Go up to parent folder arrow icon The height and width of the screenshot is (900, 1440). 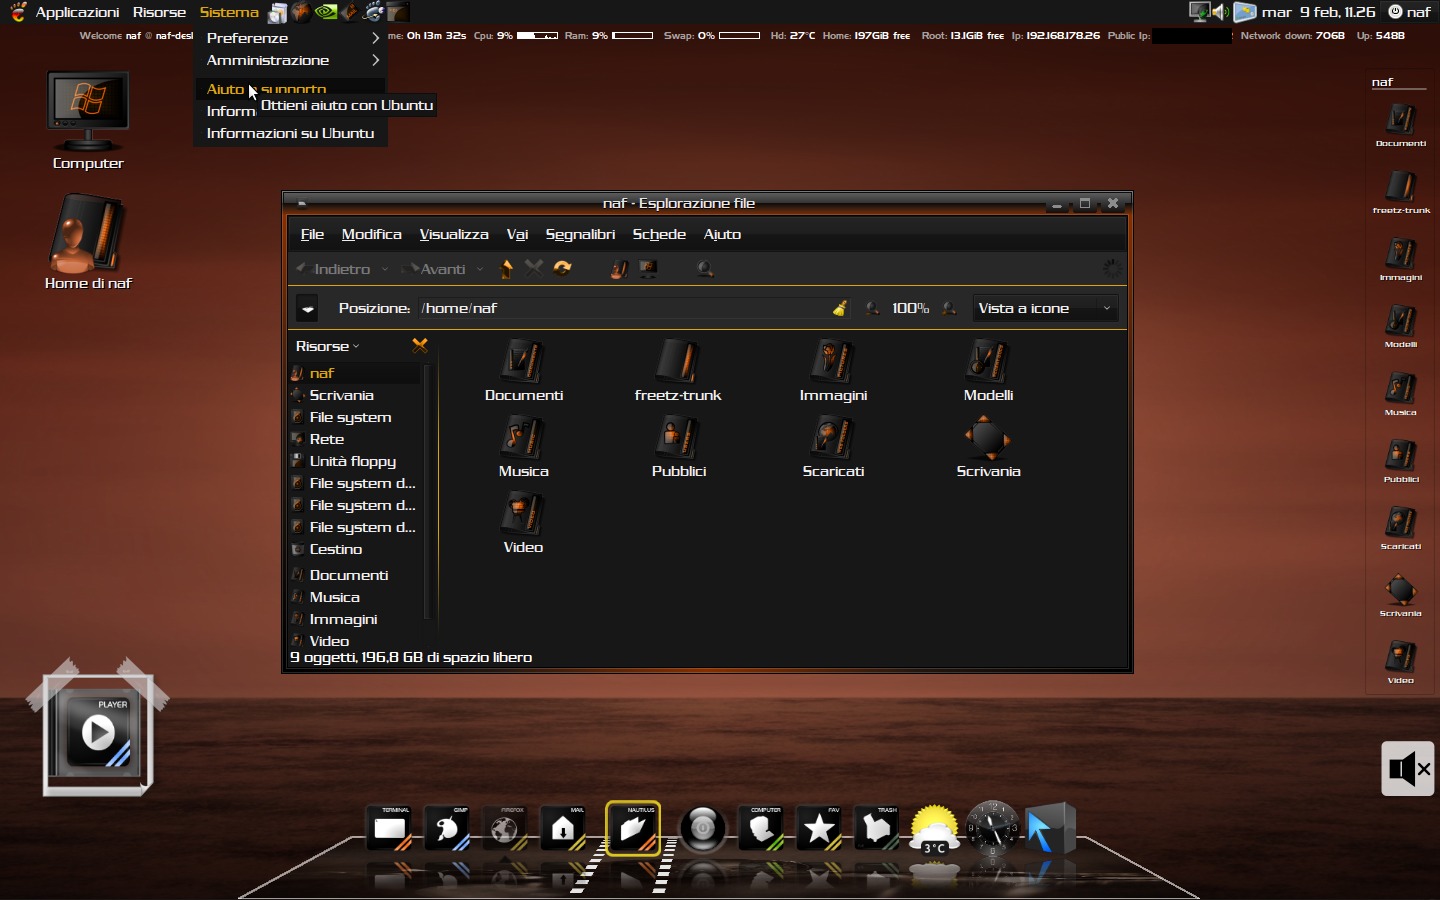[506, 268]
